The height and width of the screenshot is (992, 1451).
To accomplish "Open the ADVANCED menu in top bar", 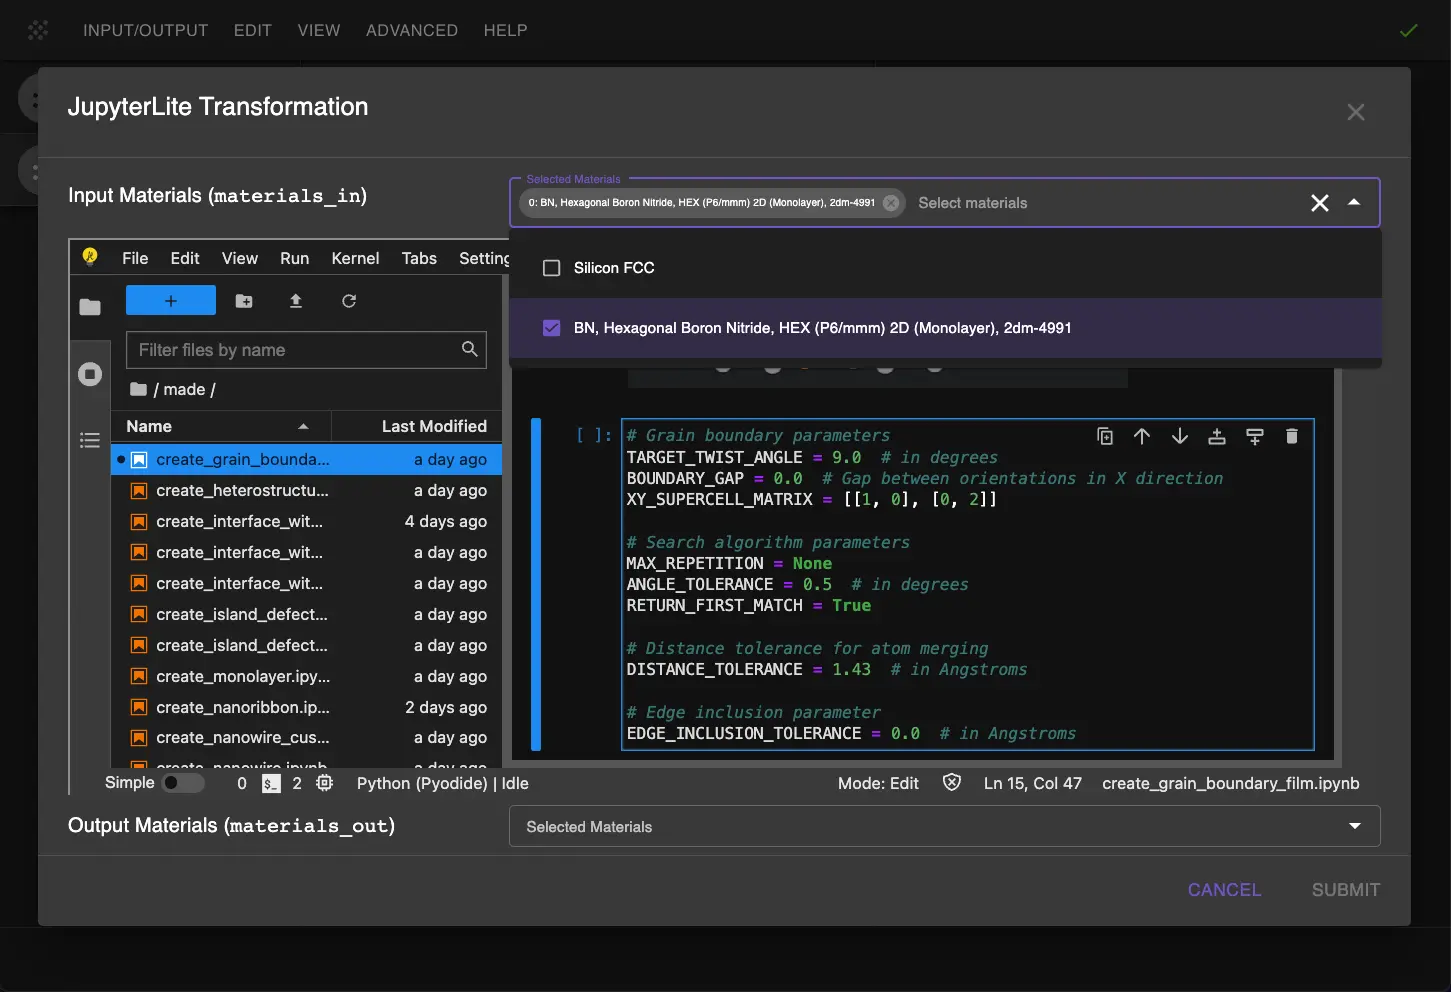I will pos(411,30).
